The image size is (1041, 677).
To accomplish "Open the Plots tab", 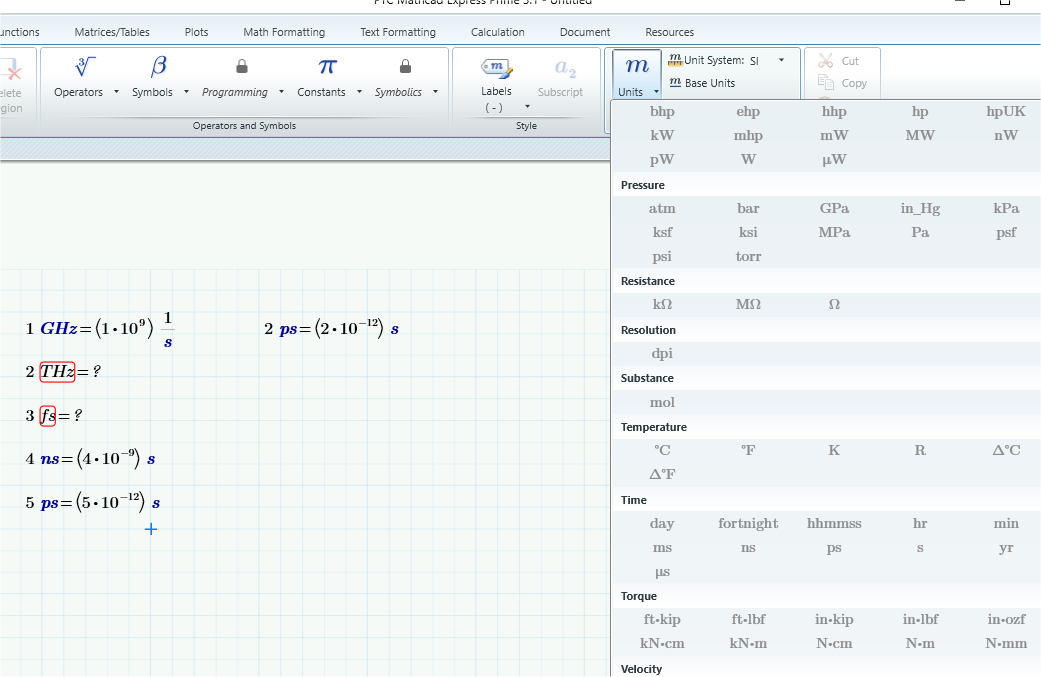I will tap(197, 32).
